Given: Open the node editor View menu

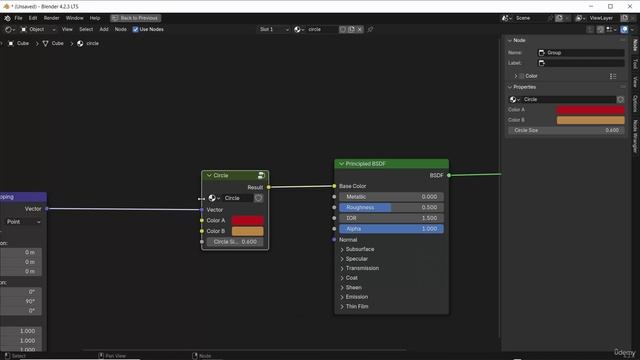Looking at the screenshot, I should pos(67,29).
